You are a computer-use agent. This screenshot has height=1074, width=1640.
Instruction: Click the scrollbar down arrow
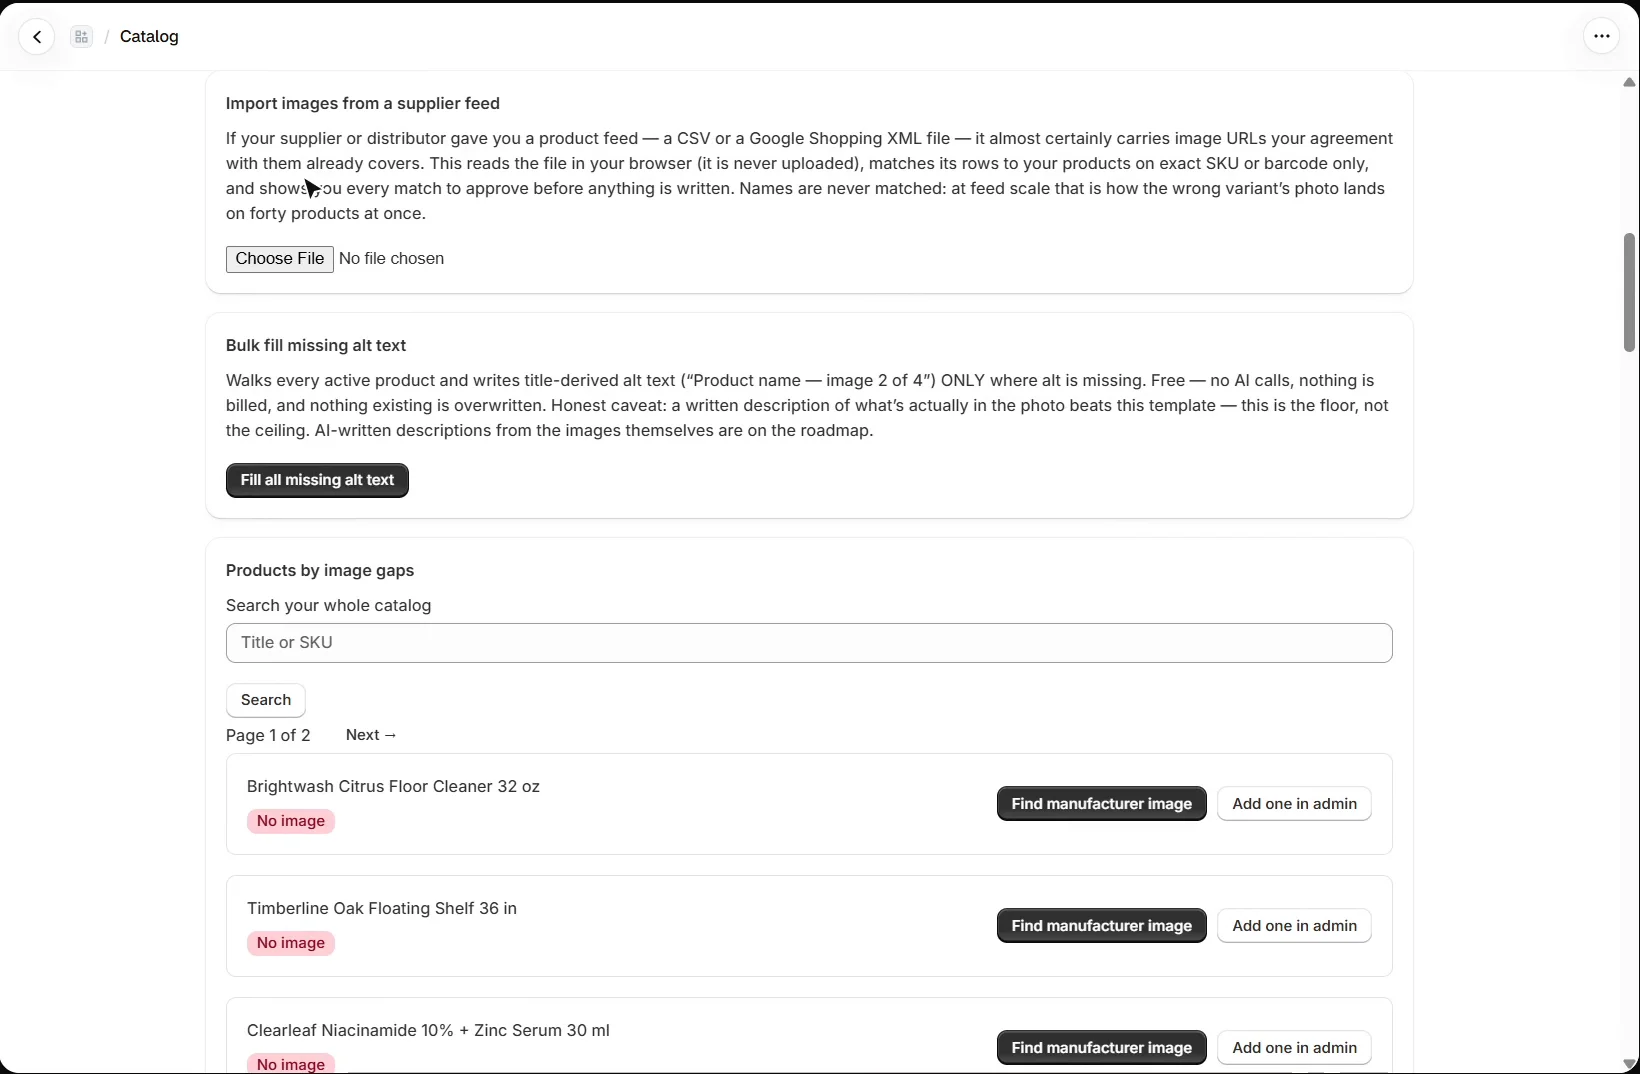(1629, 1064)
